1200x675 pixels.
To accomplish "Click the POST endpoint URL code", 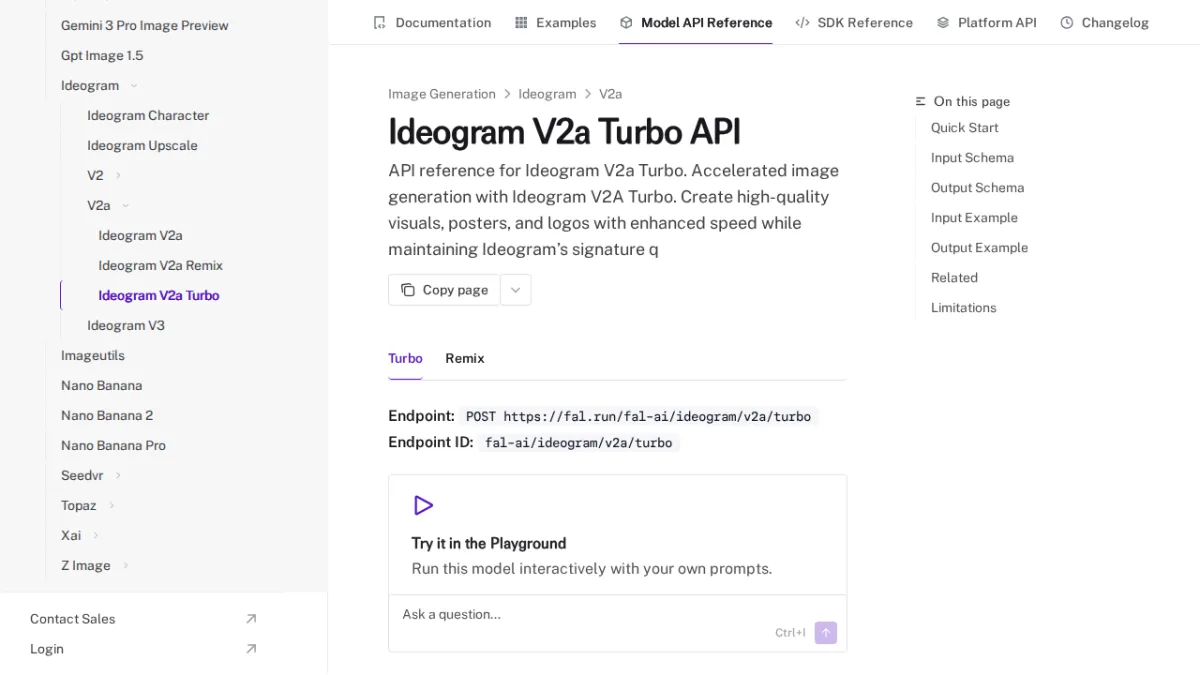I will (638, 417).
